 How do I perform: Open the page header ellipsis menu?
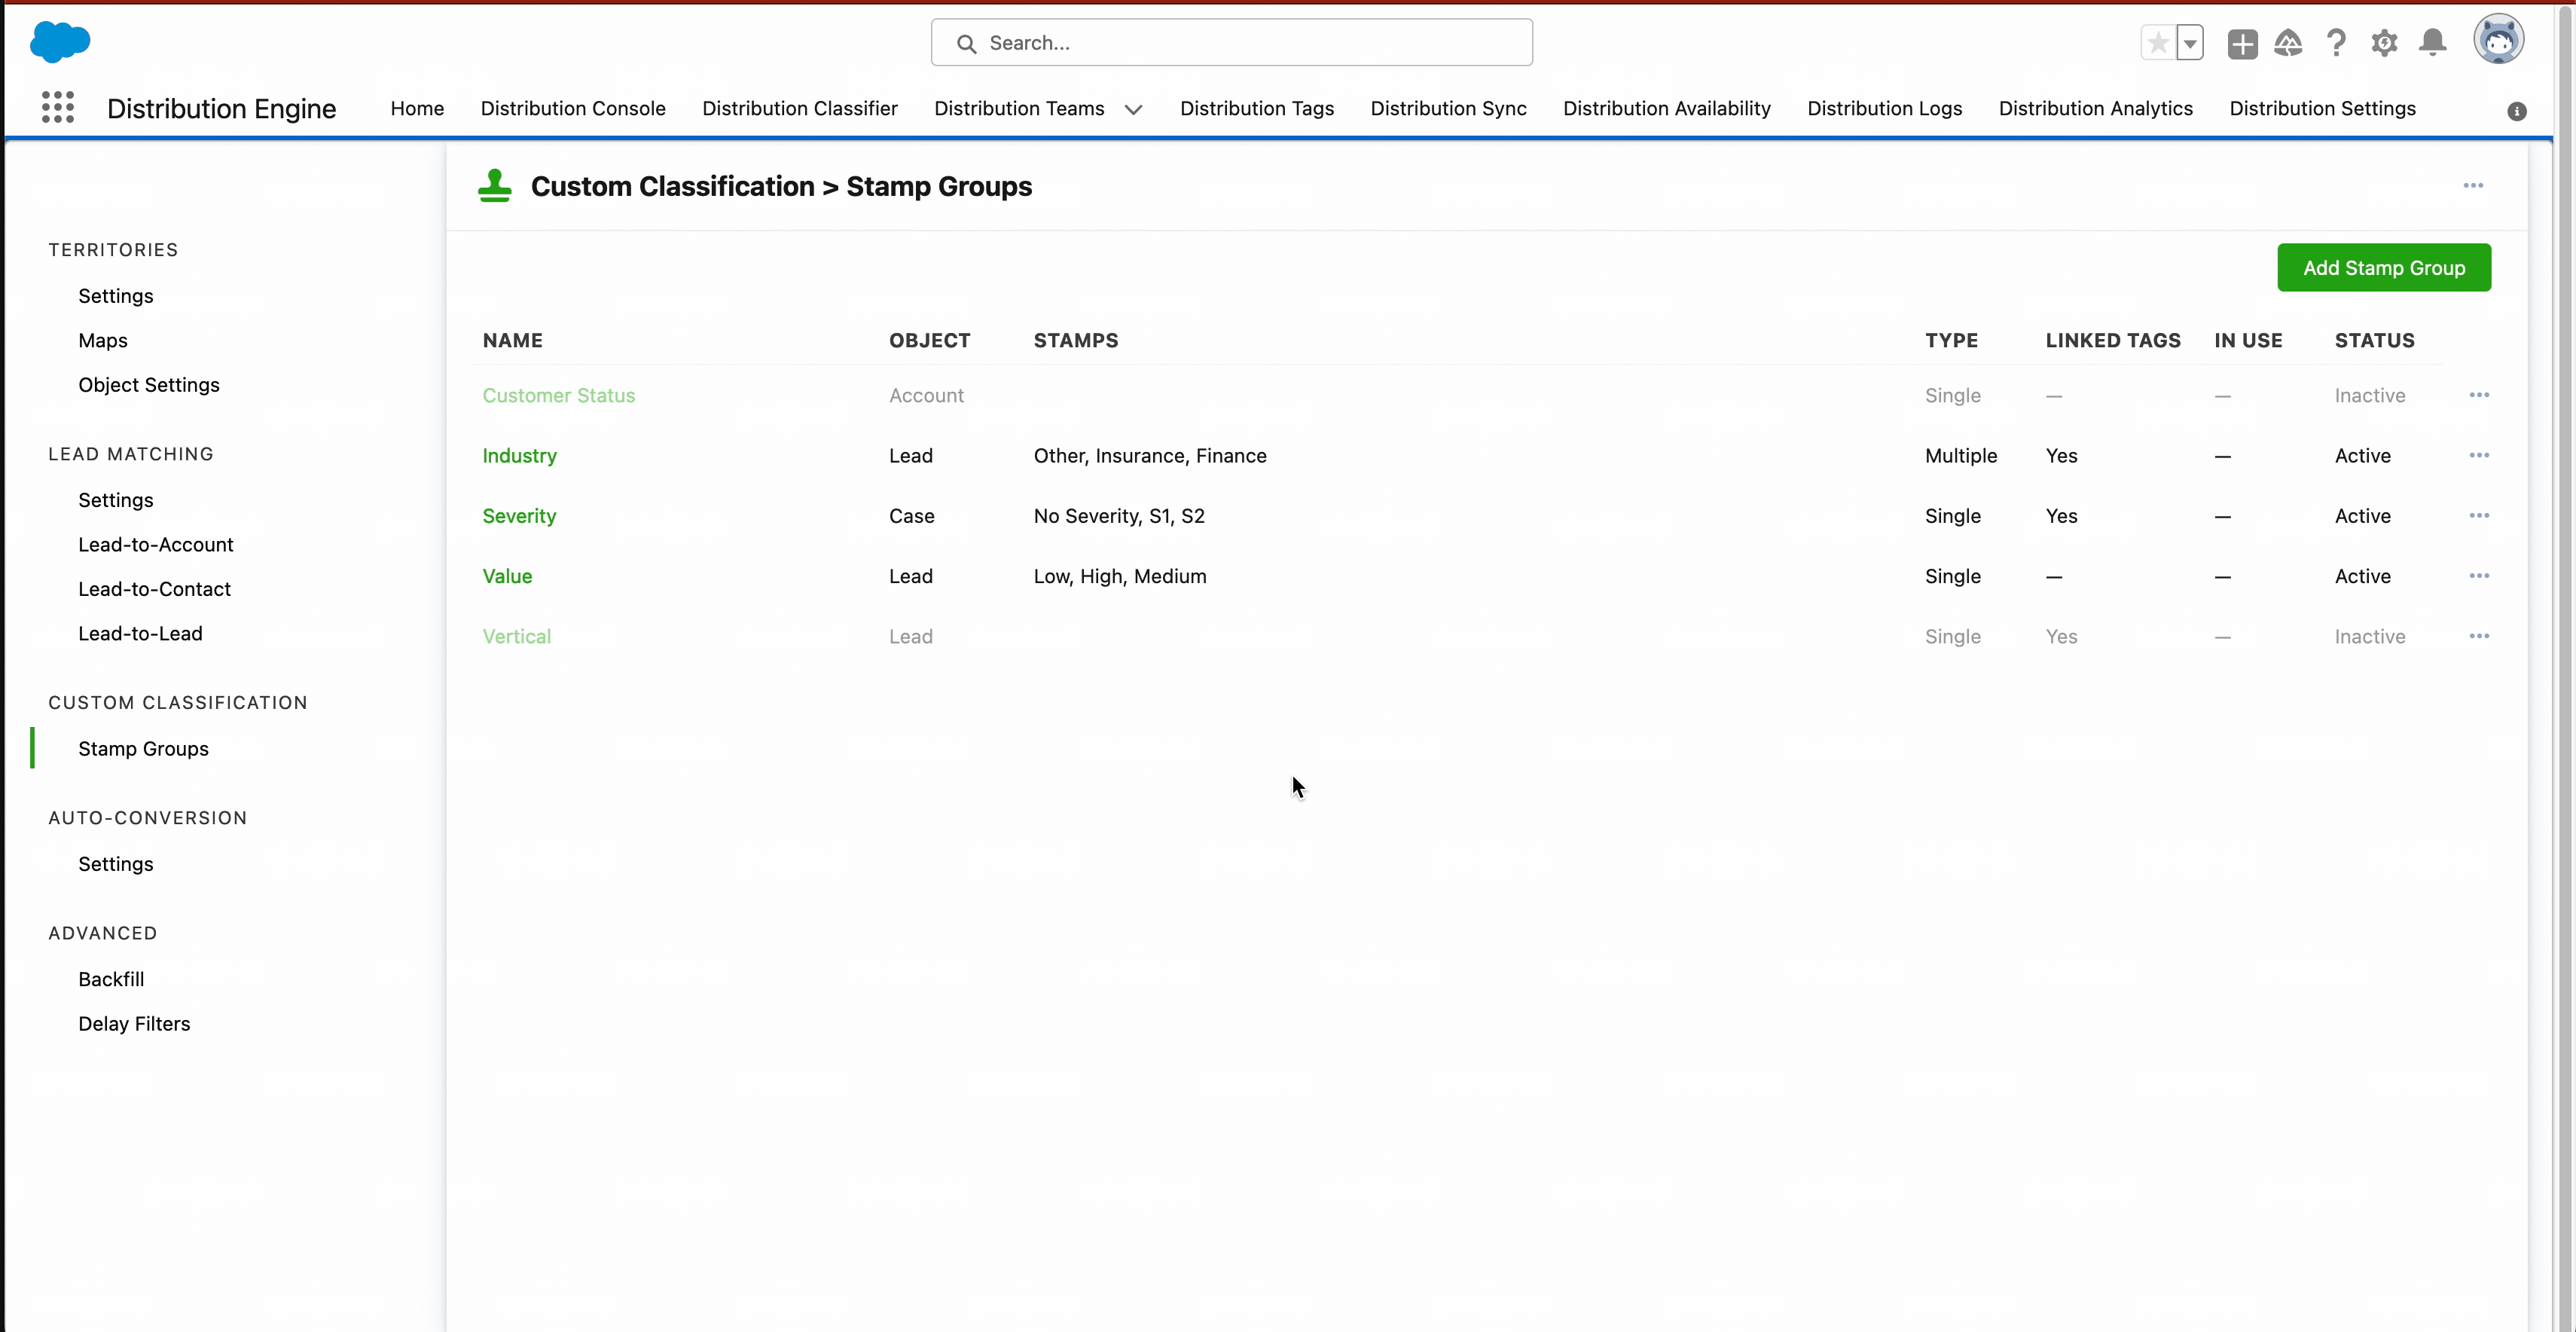coord(2473,186)
